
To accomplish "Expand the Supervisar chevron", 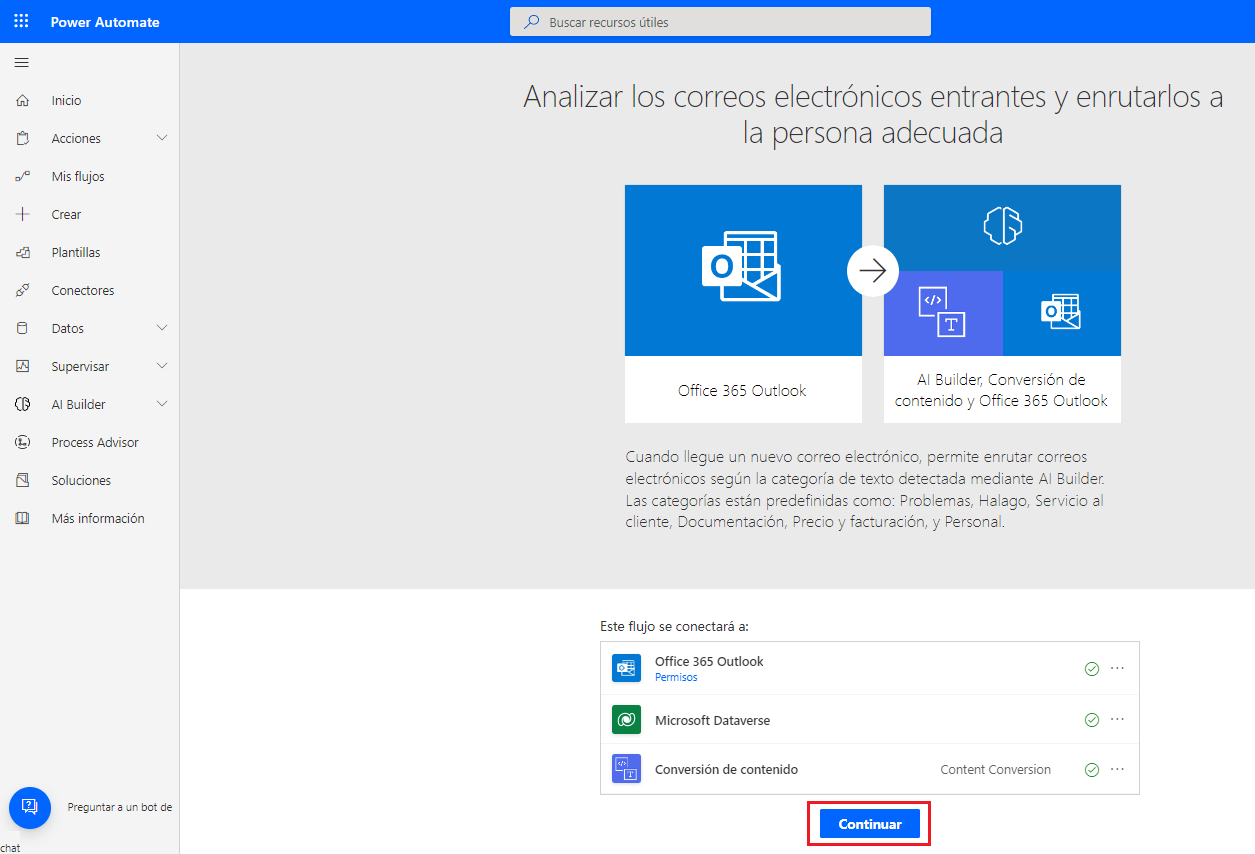I will [162, 366].
